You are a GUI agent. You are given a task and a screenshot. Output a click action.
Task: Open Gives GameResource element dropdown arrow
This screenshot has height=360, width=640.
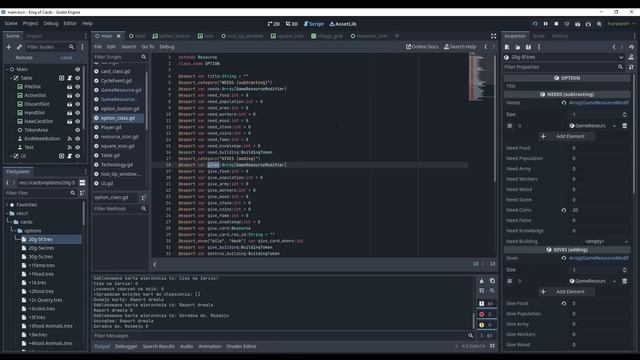614,281
